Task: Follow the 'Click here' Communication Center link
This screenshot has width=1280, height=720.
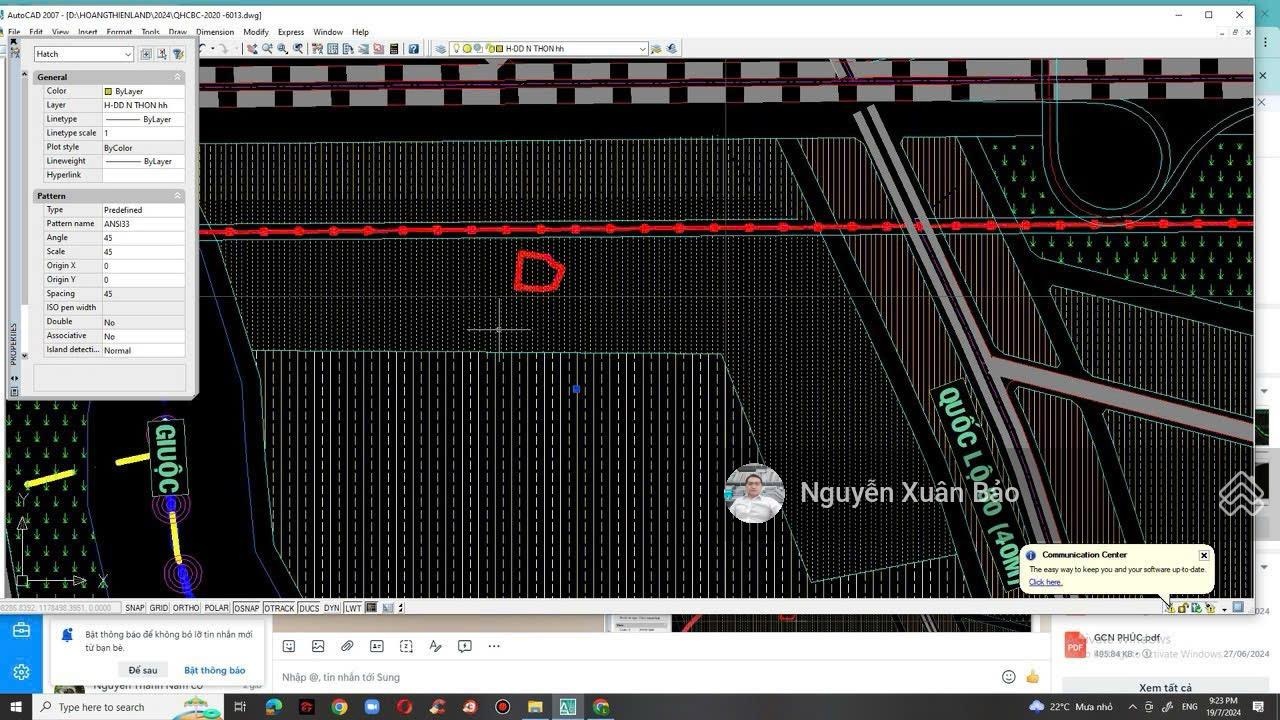Action: [x=1045, y=582]
